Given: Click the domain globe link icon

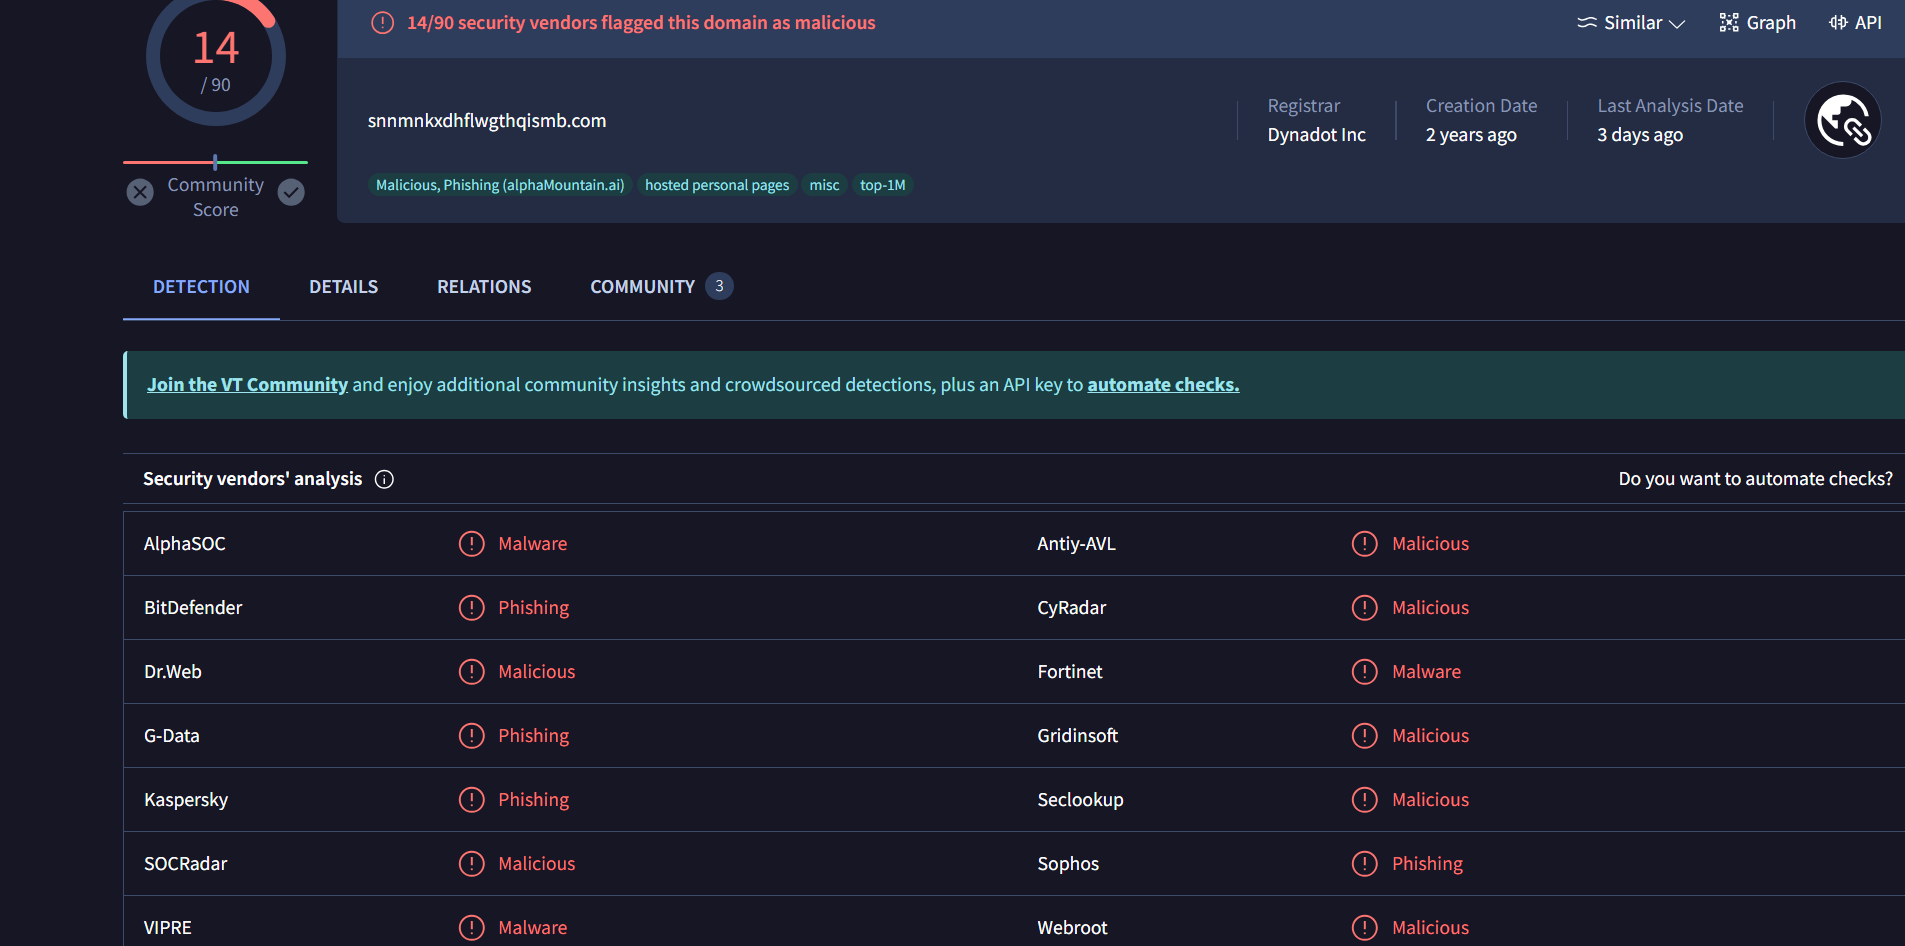Looking at the screenshot, I should pyautogui.click(x=1842, y=120).
